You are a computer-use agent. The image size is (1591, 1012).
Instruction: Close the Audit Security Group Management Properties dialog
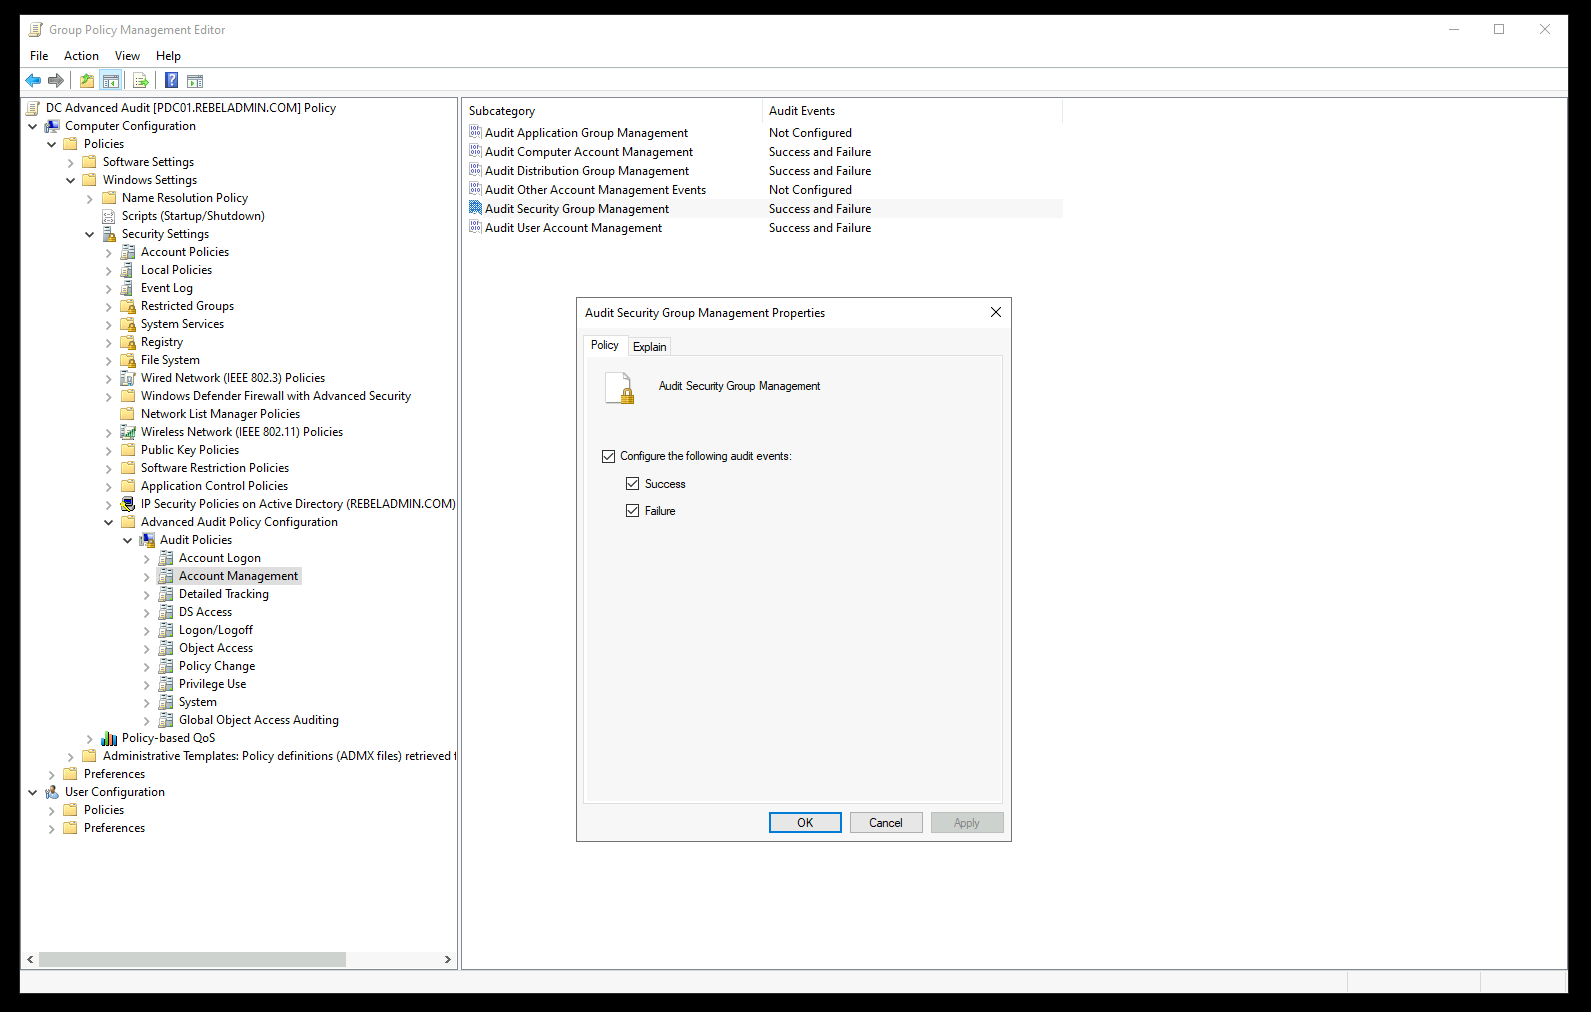(996, 312)
